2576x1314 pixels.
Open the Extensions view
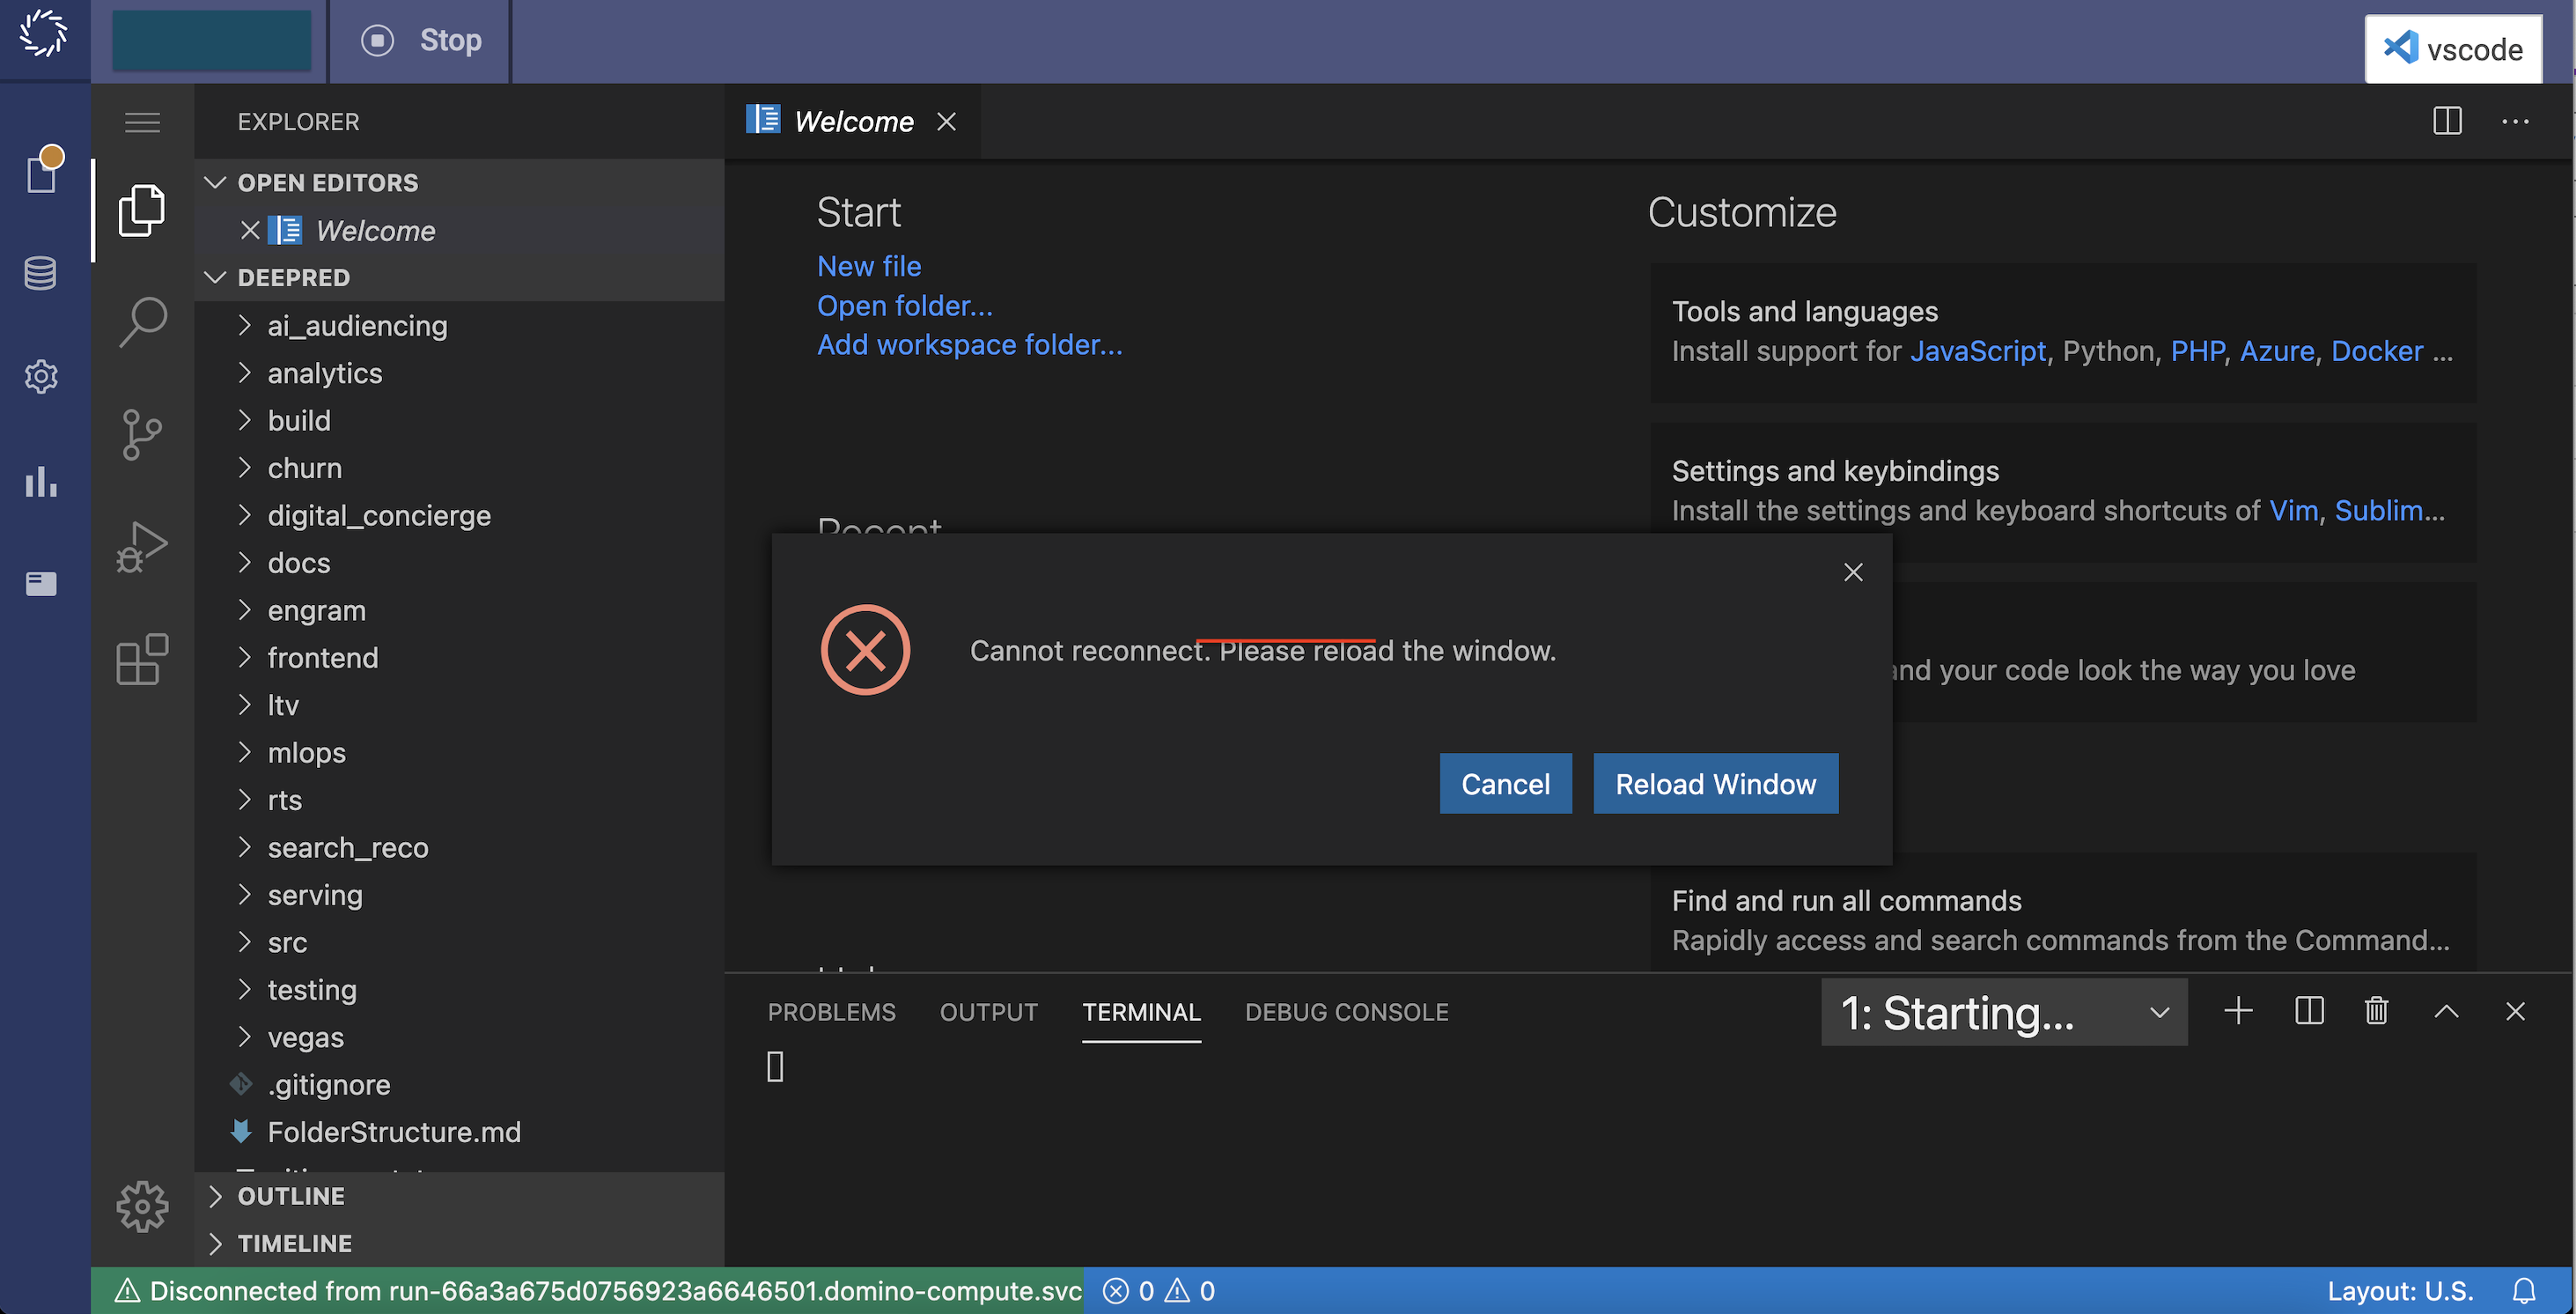pyautogui.click(x=142, y=659)
